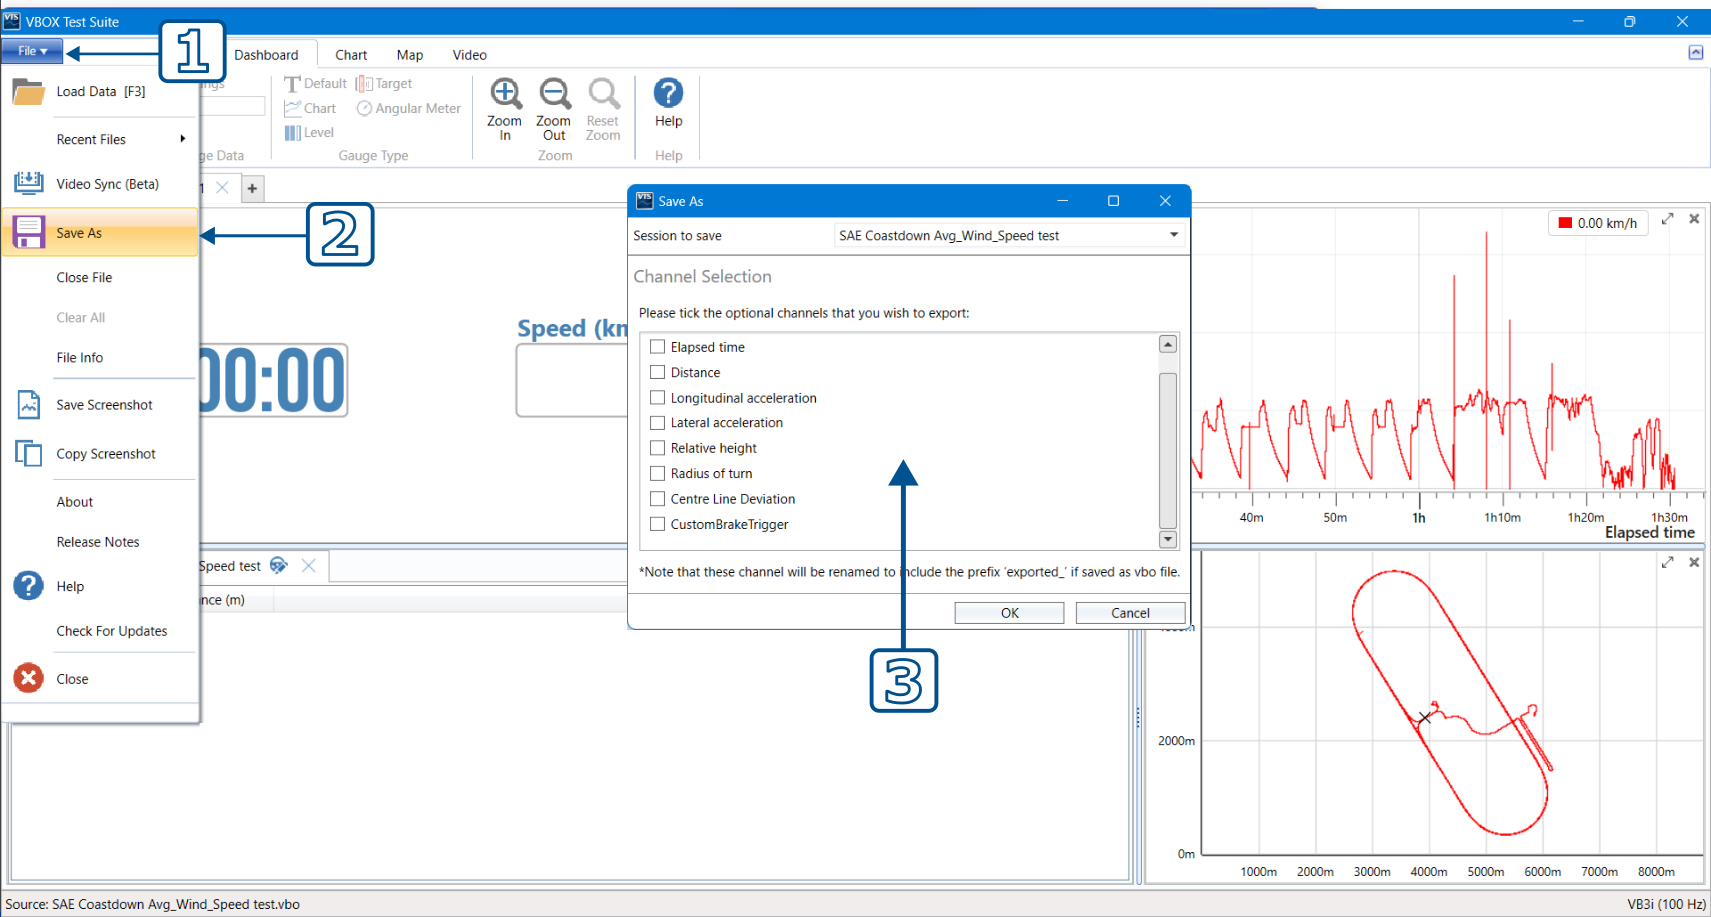This screenshot has height=917, width=1711.
Task: Switch to the Dashboard tab
Action: pyautogui.click(x=266, y=55)
